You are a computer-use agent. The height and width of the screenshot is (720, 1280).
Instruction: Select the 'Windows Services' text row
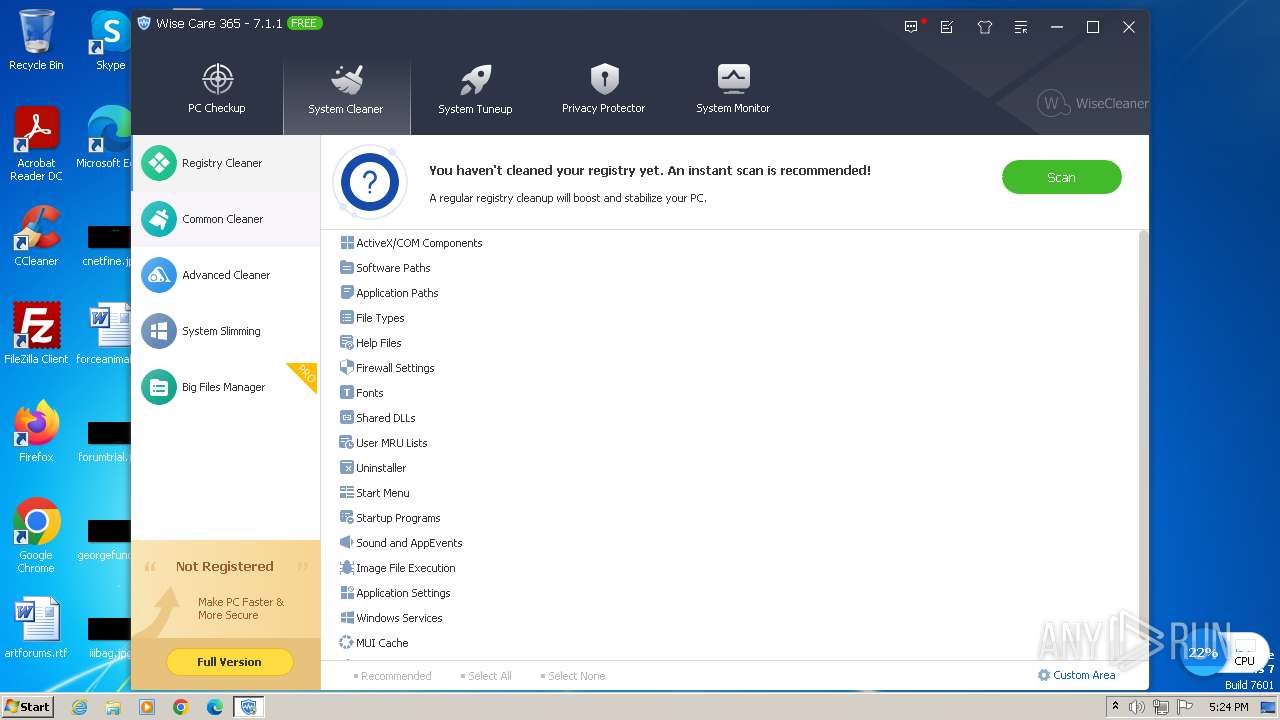pos(399,618)
